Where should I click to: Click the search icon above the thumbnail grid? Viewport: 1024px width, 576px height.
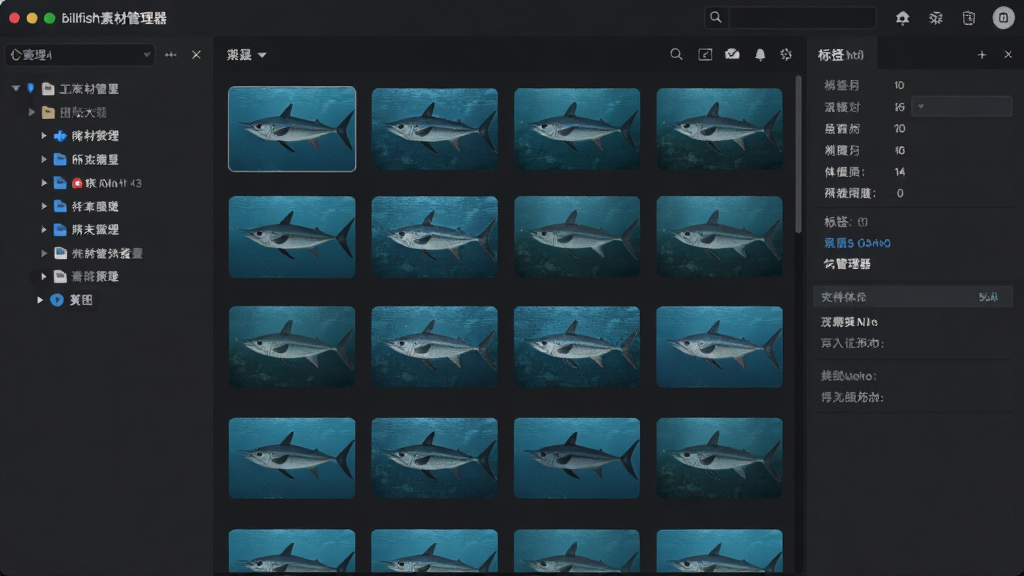click(677, 55)
